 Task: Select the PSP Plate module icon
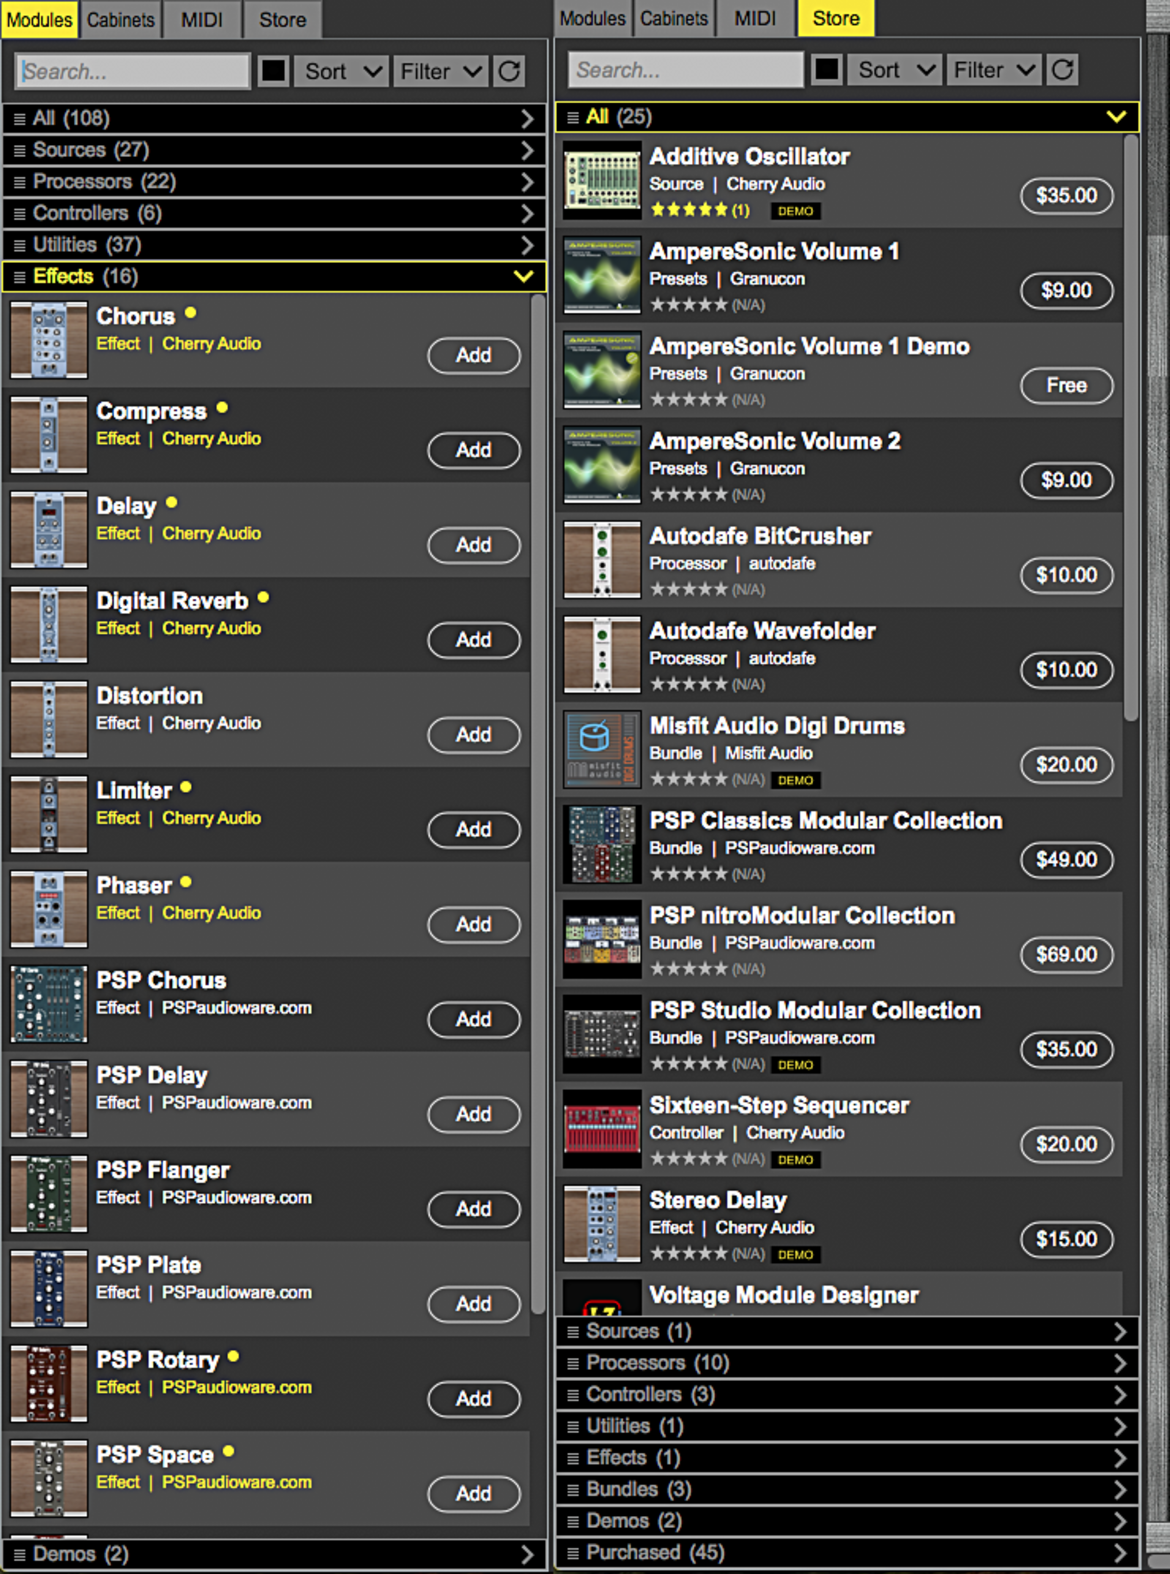49,1290
